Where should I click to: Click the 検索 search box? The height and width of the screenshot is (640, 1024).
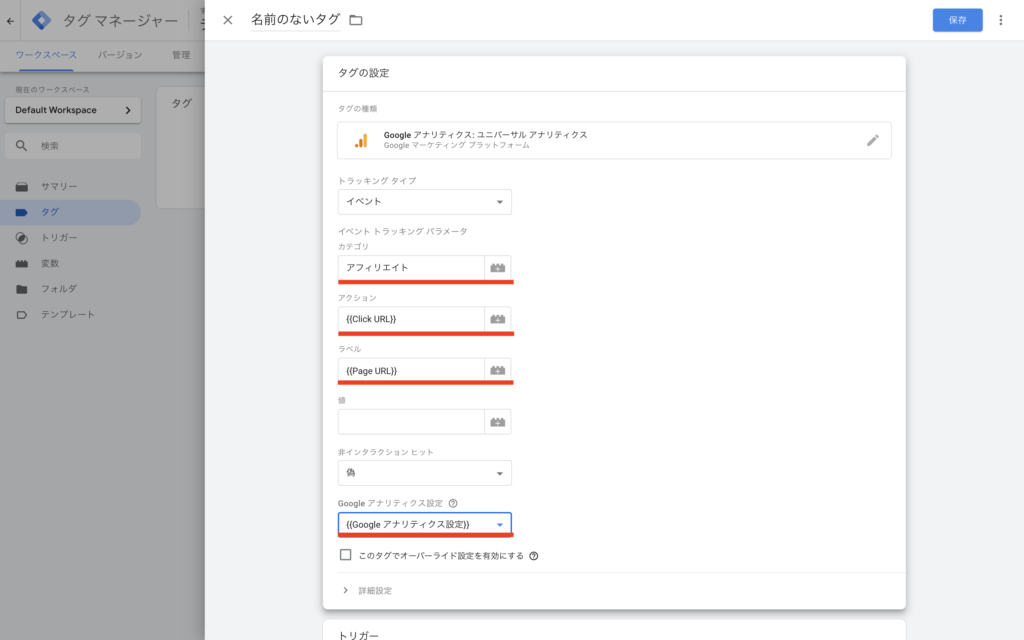point(72,146)
